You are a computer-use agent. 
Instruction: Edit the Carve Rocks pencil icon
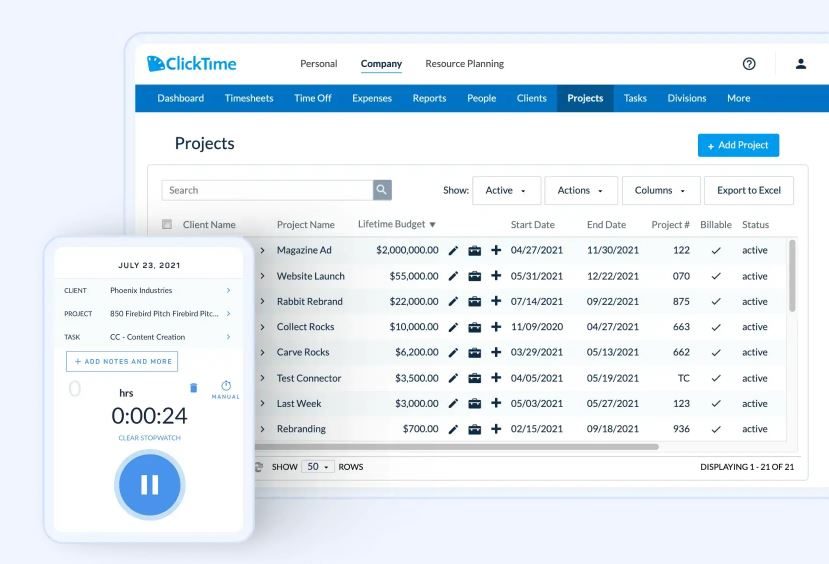[453, 353]
